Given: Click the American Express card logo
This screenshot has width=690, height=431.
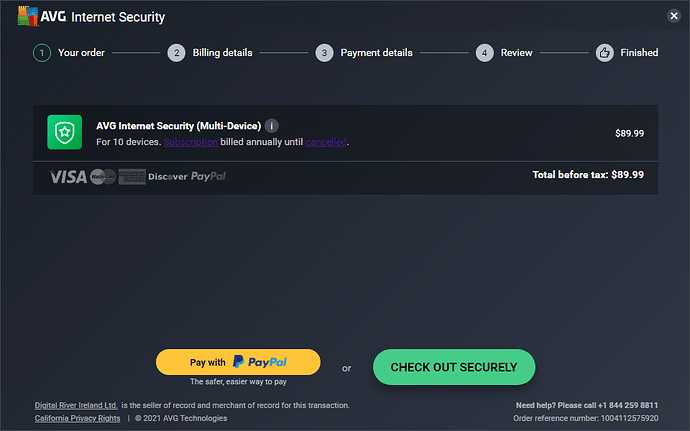Looking at the screenshot, I should point(132,176).
